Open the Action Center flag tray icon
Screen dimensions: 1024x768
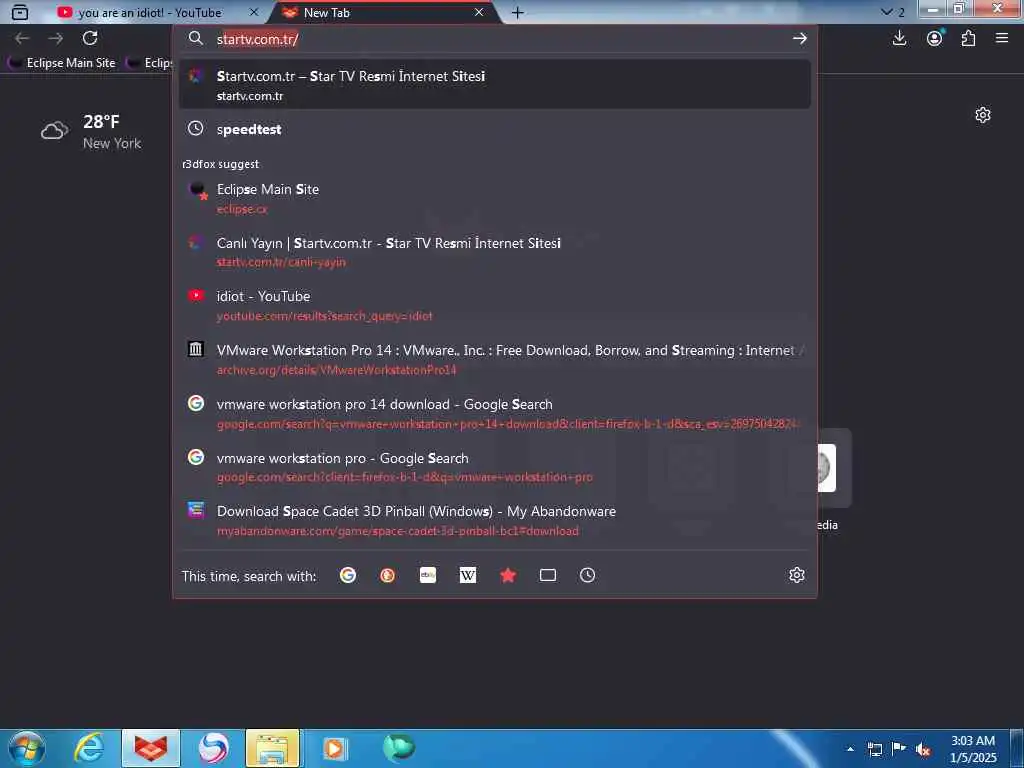pos(899,749)
